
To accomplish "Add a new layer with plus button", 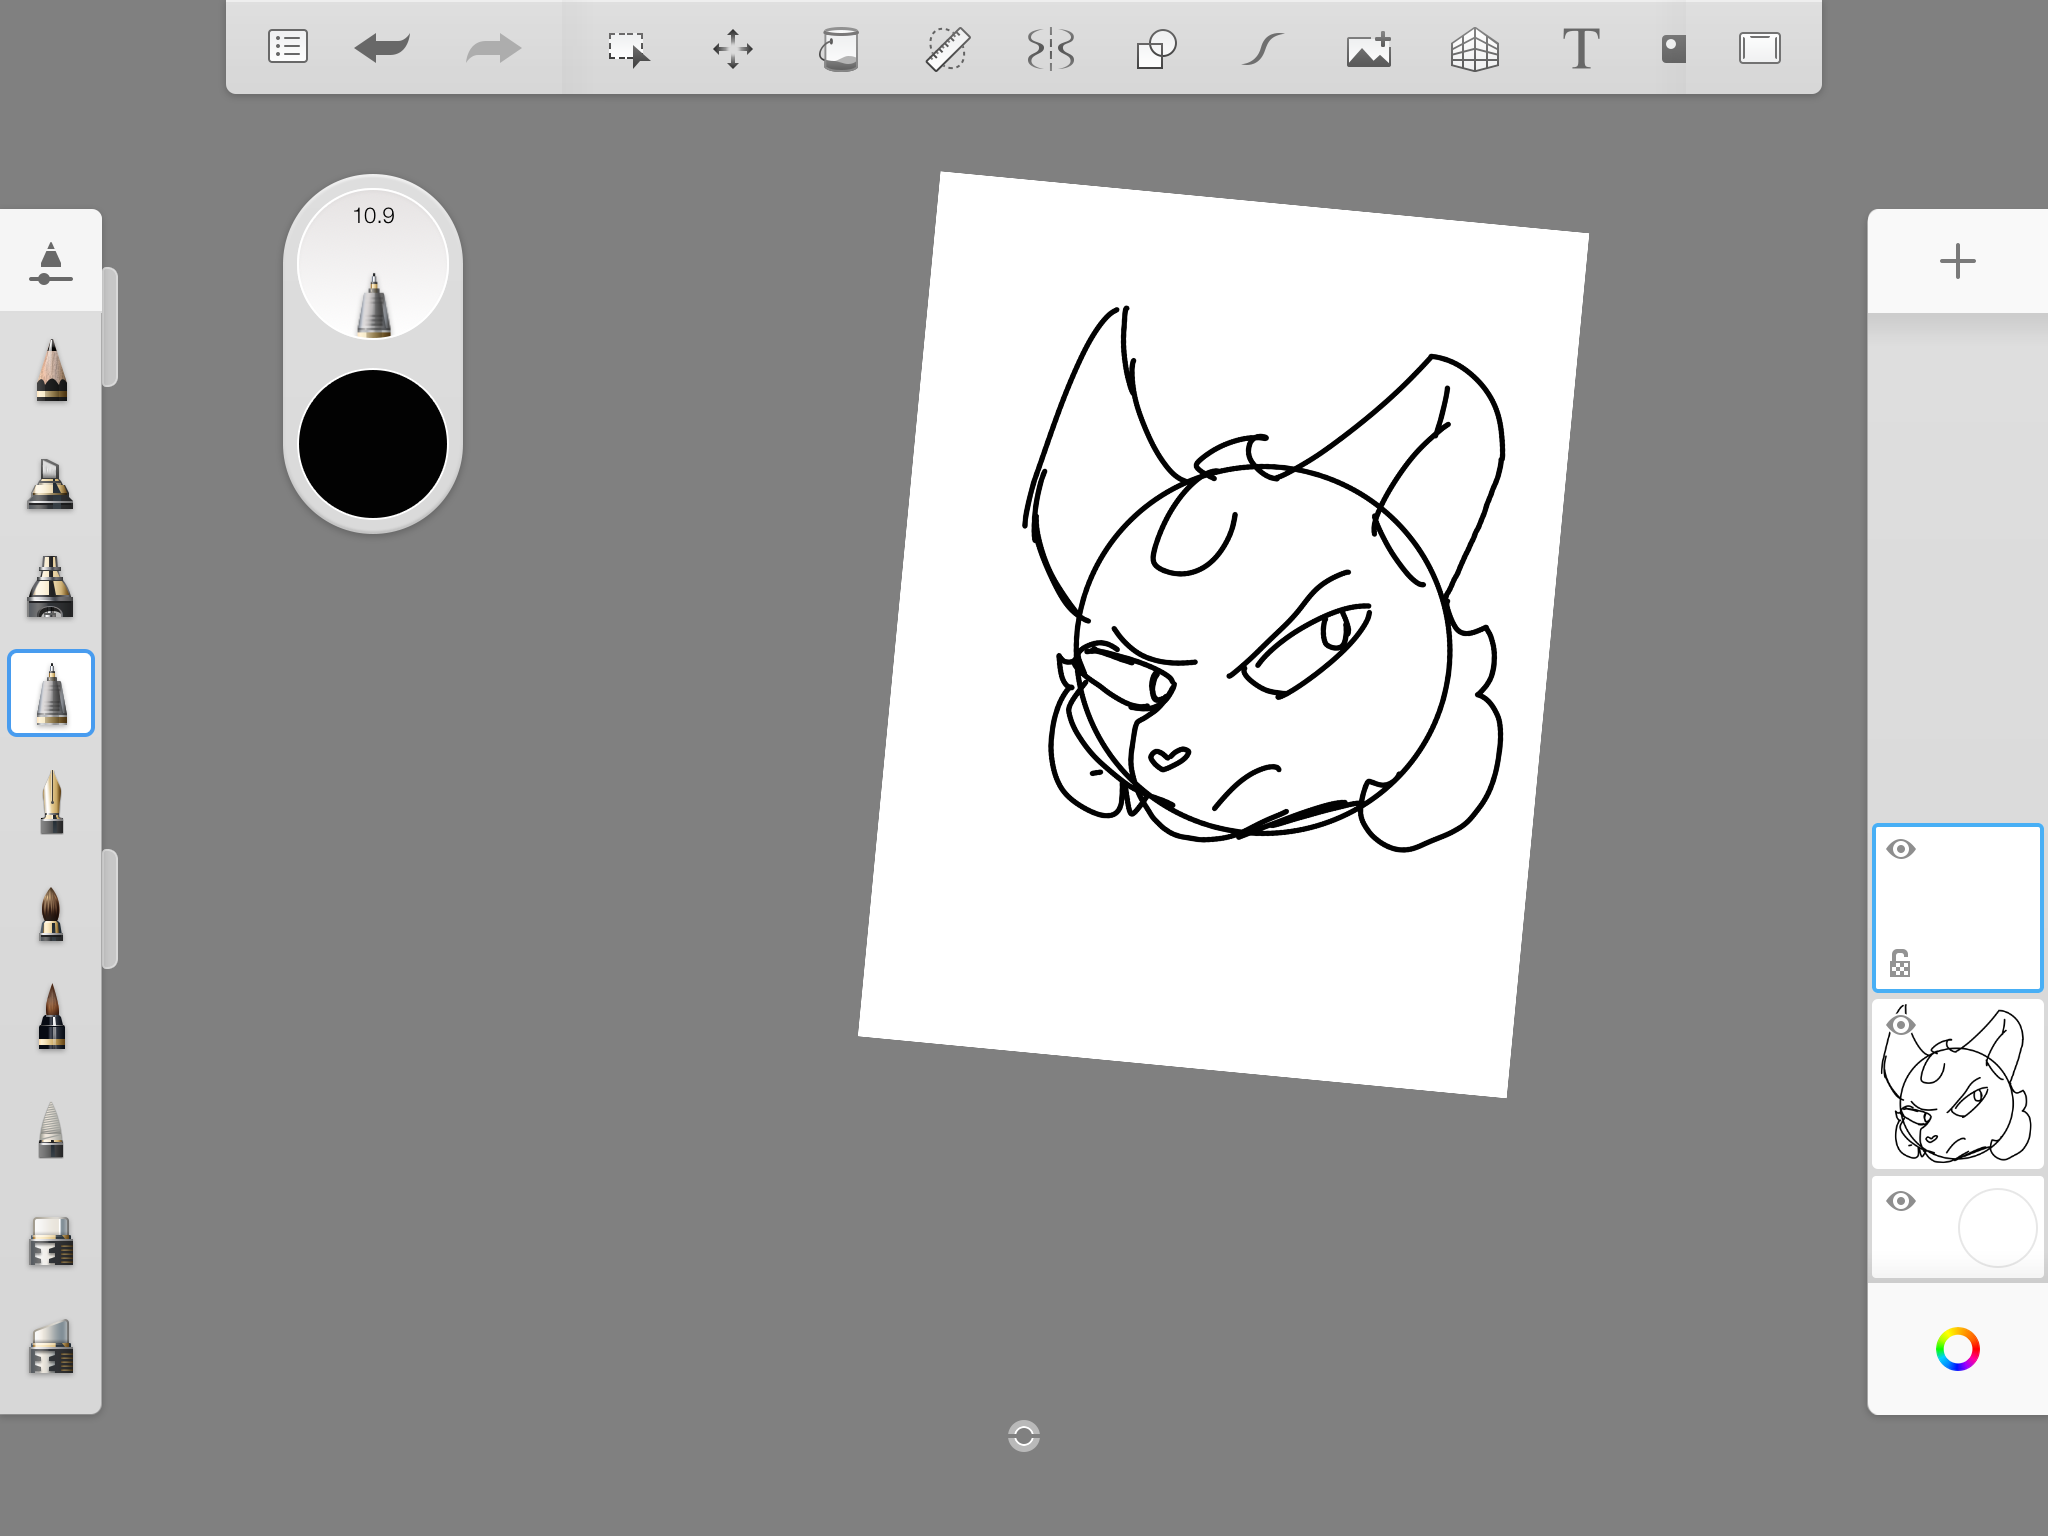I will coord(1957,261).
